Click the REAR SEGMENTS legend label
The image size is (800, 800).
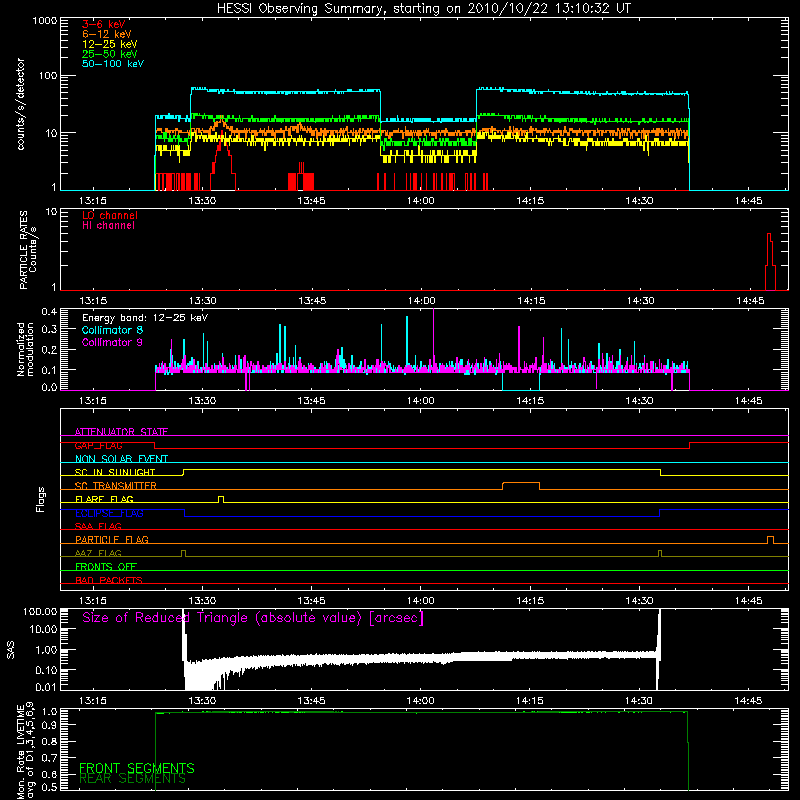point(133,779)
